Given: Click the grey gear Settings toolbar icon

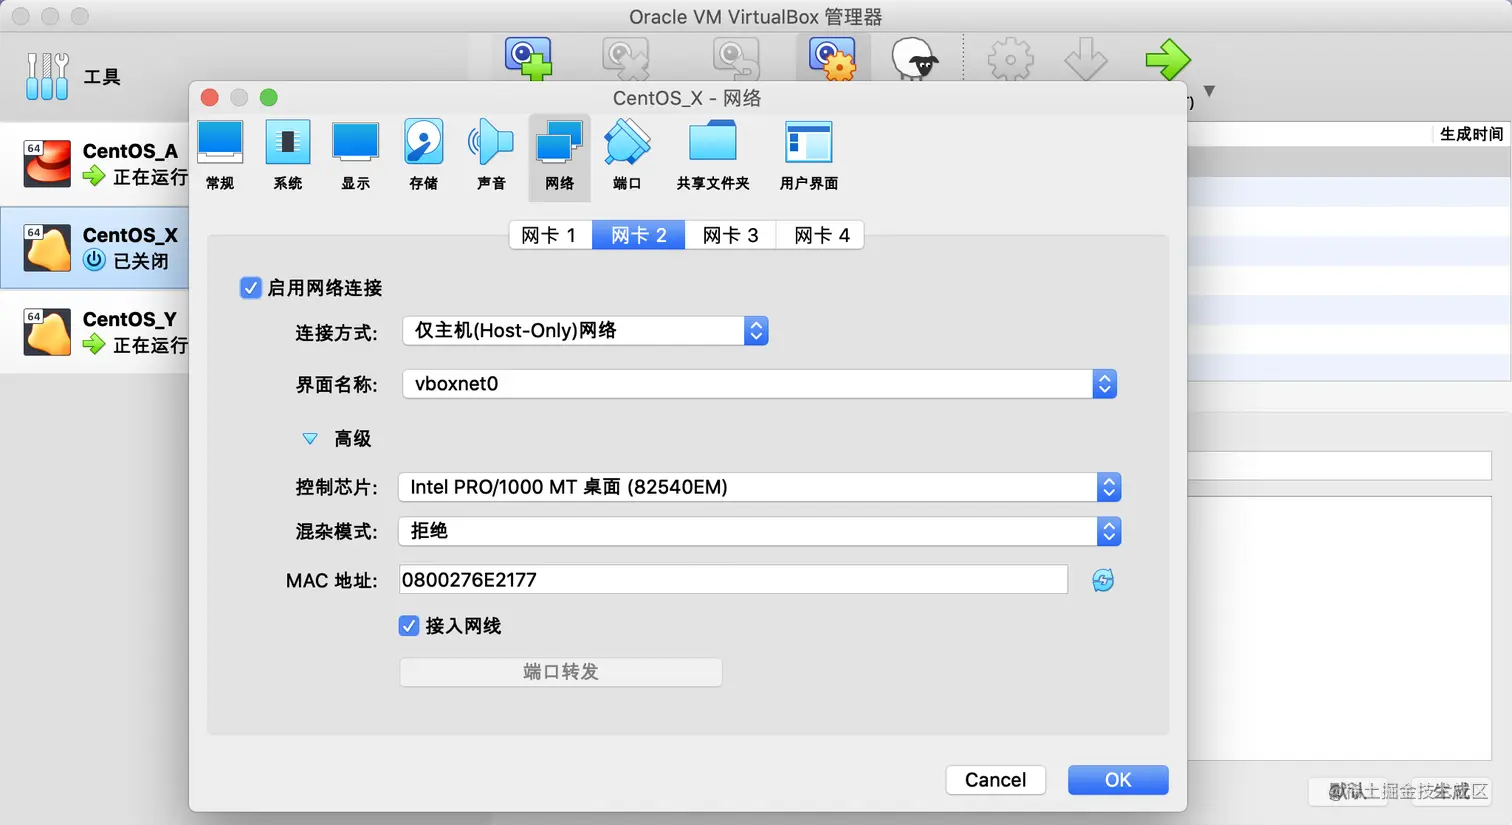Looking at the screenshot, I should click(1010, 59).
